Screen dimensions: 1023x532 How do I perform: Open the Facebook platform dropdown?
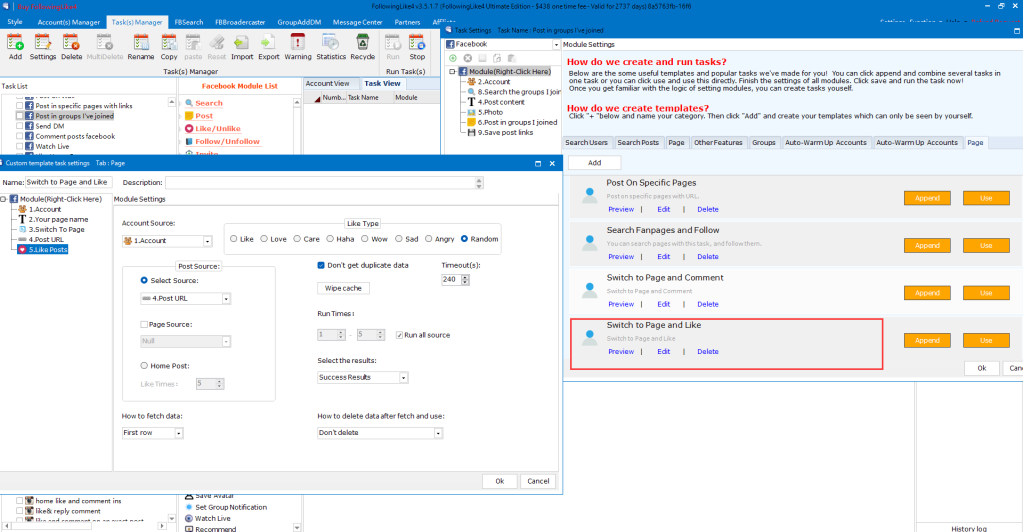point(556,44)
